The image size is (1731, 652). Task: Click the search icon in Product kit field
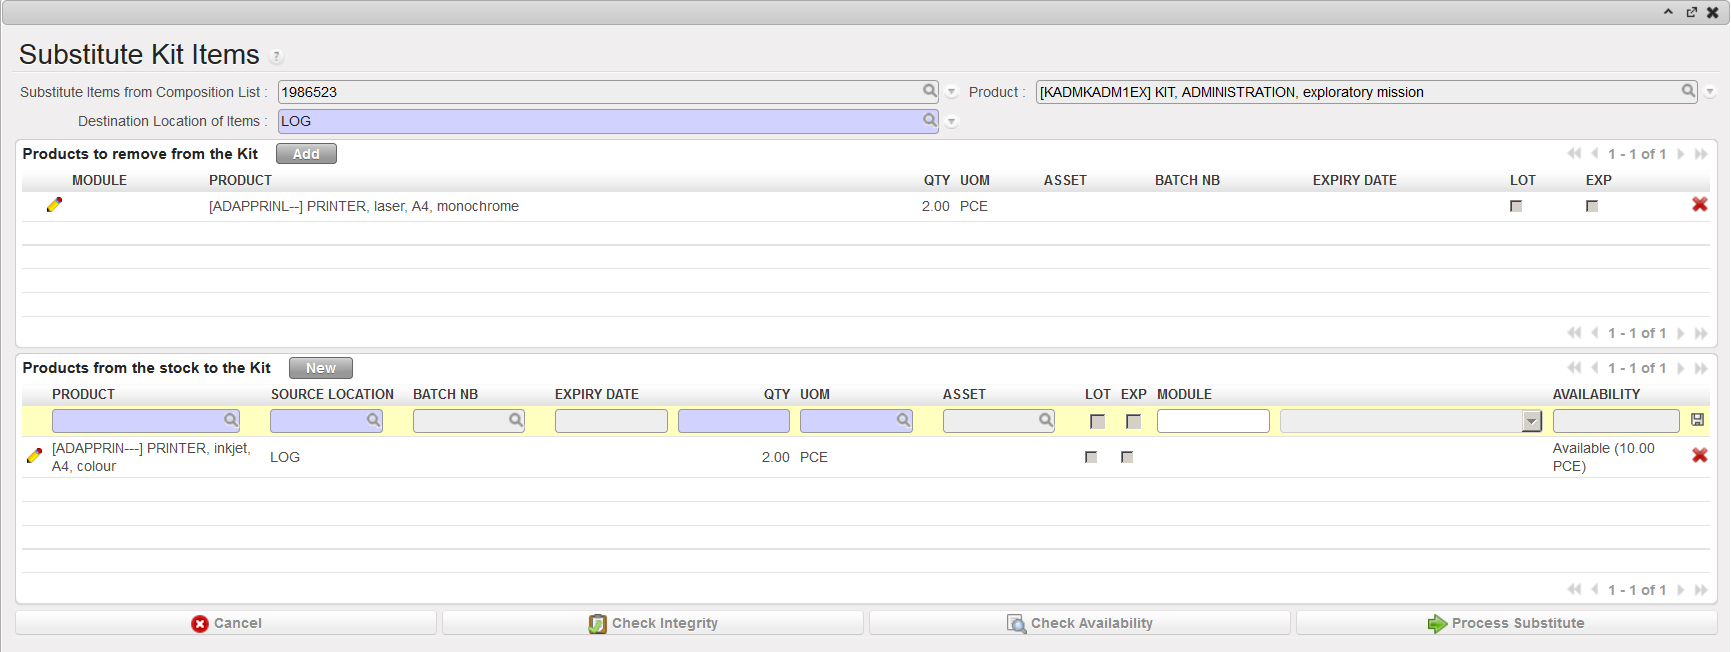click(x=1688, y=91)
